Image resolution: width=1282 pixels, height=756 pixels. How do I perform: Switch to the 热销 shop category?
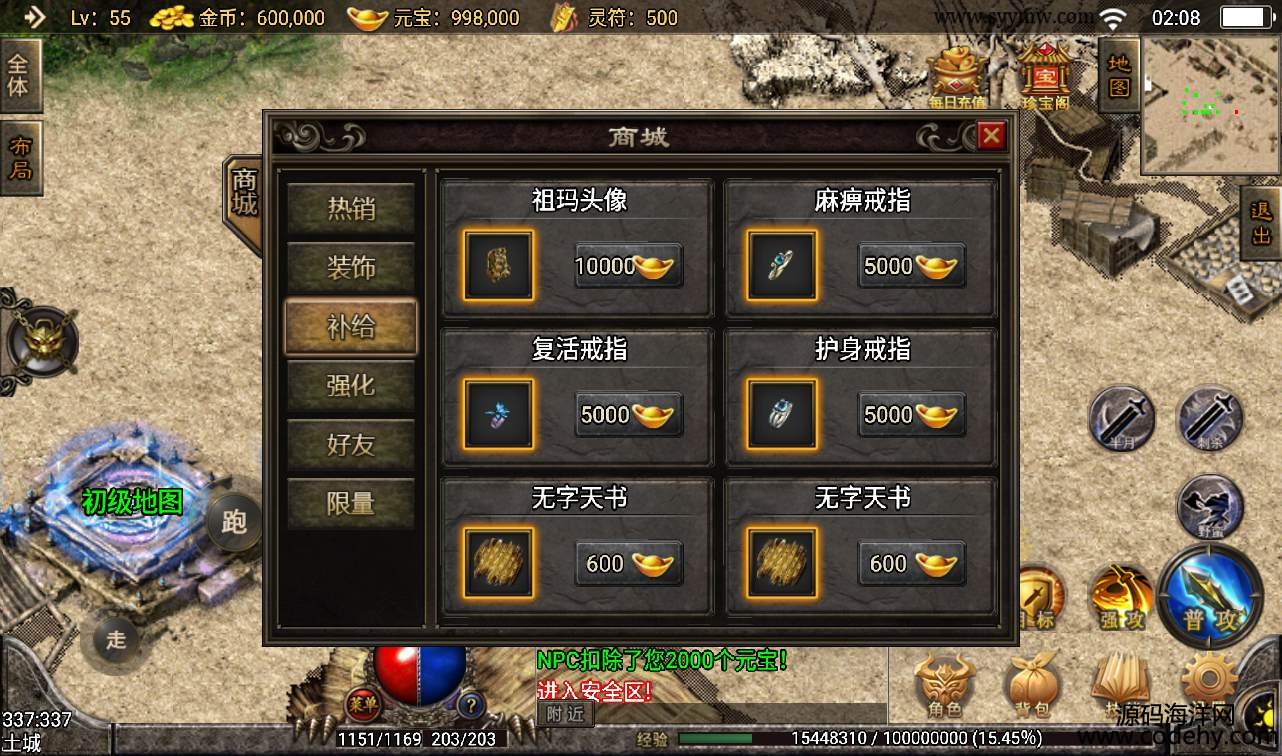(351, 208)
